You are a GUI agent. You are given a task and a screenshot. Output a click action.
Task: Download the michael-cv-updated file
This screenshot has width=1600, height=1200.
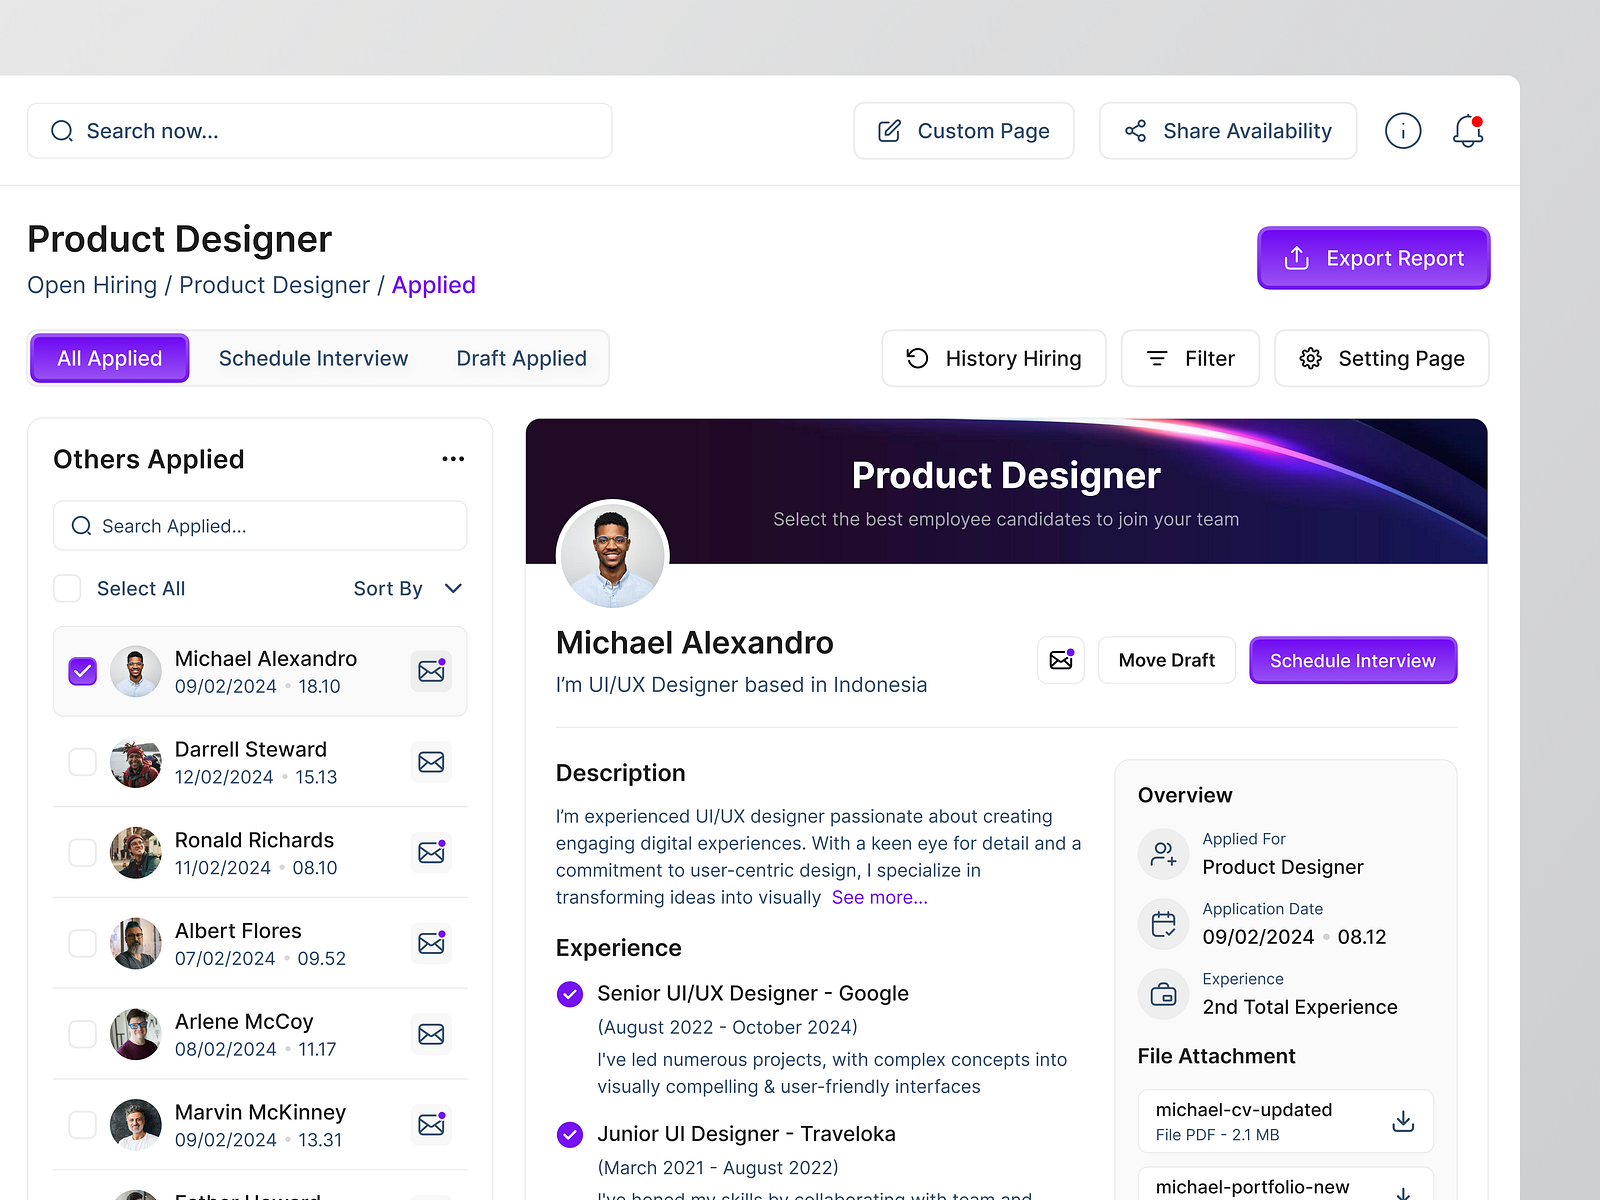pos(1403,1121)
